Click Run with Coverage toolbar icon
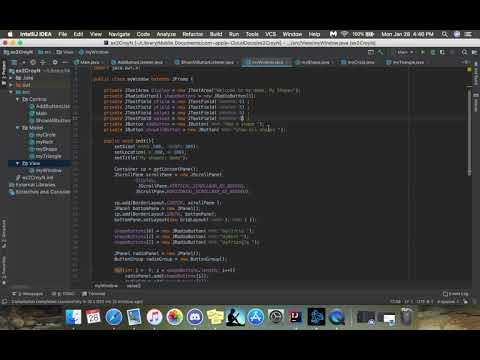This screenshot has width=480, height=360. [x=442, y=52]
